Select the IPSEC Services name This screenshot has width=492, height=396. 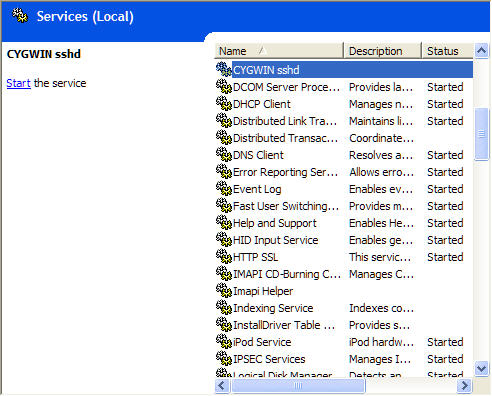pos(269,359)
